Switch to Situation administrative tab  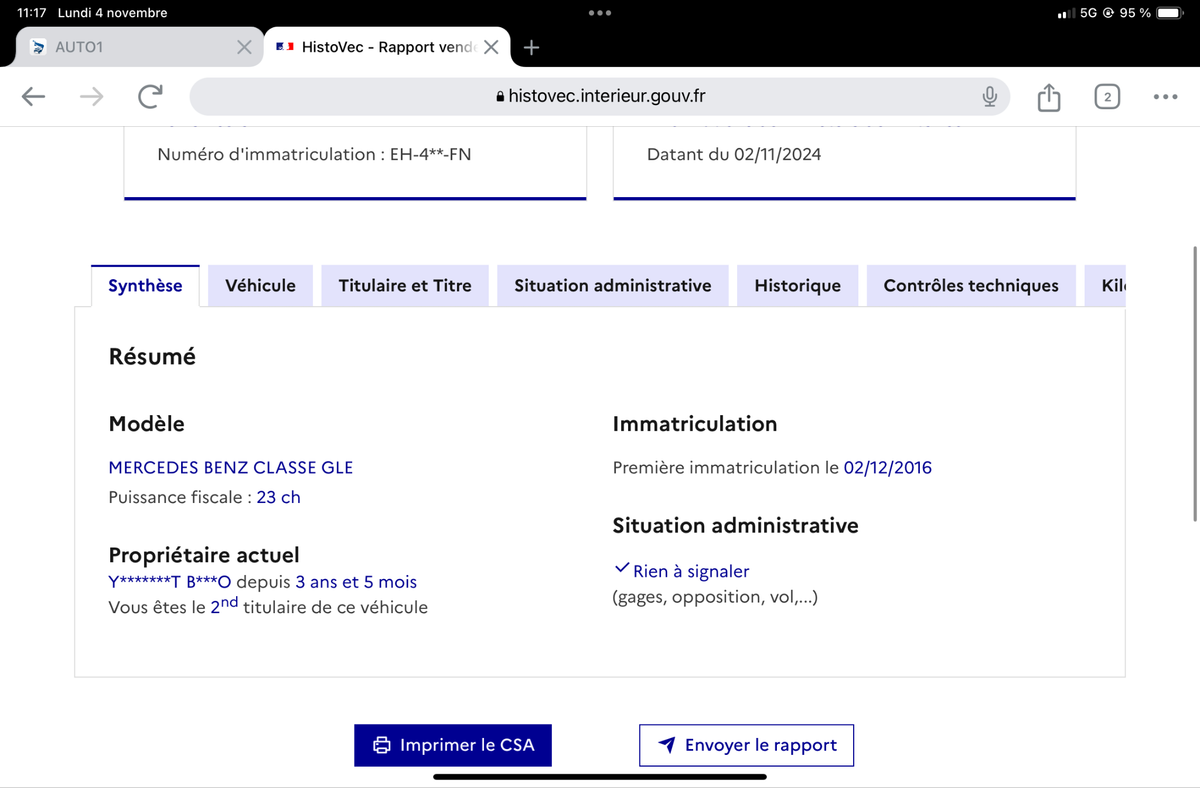(x=613, y=285)
